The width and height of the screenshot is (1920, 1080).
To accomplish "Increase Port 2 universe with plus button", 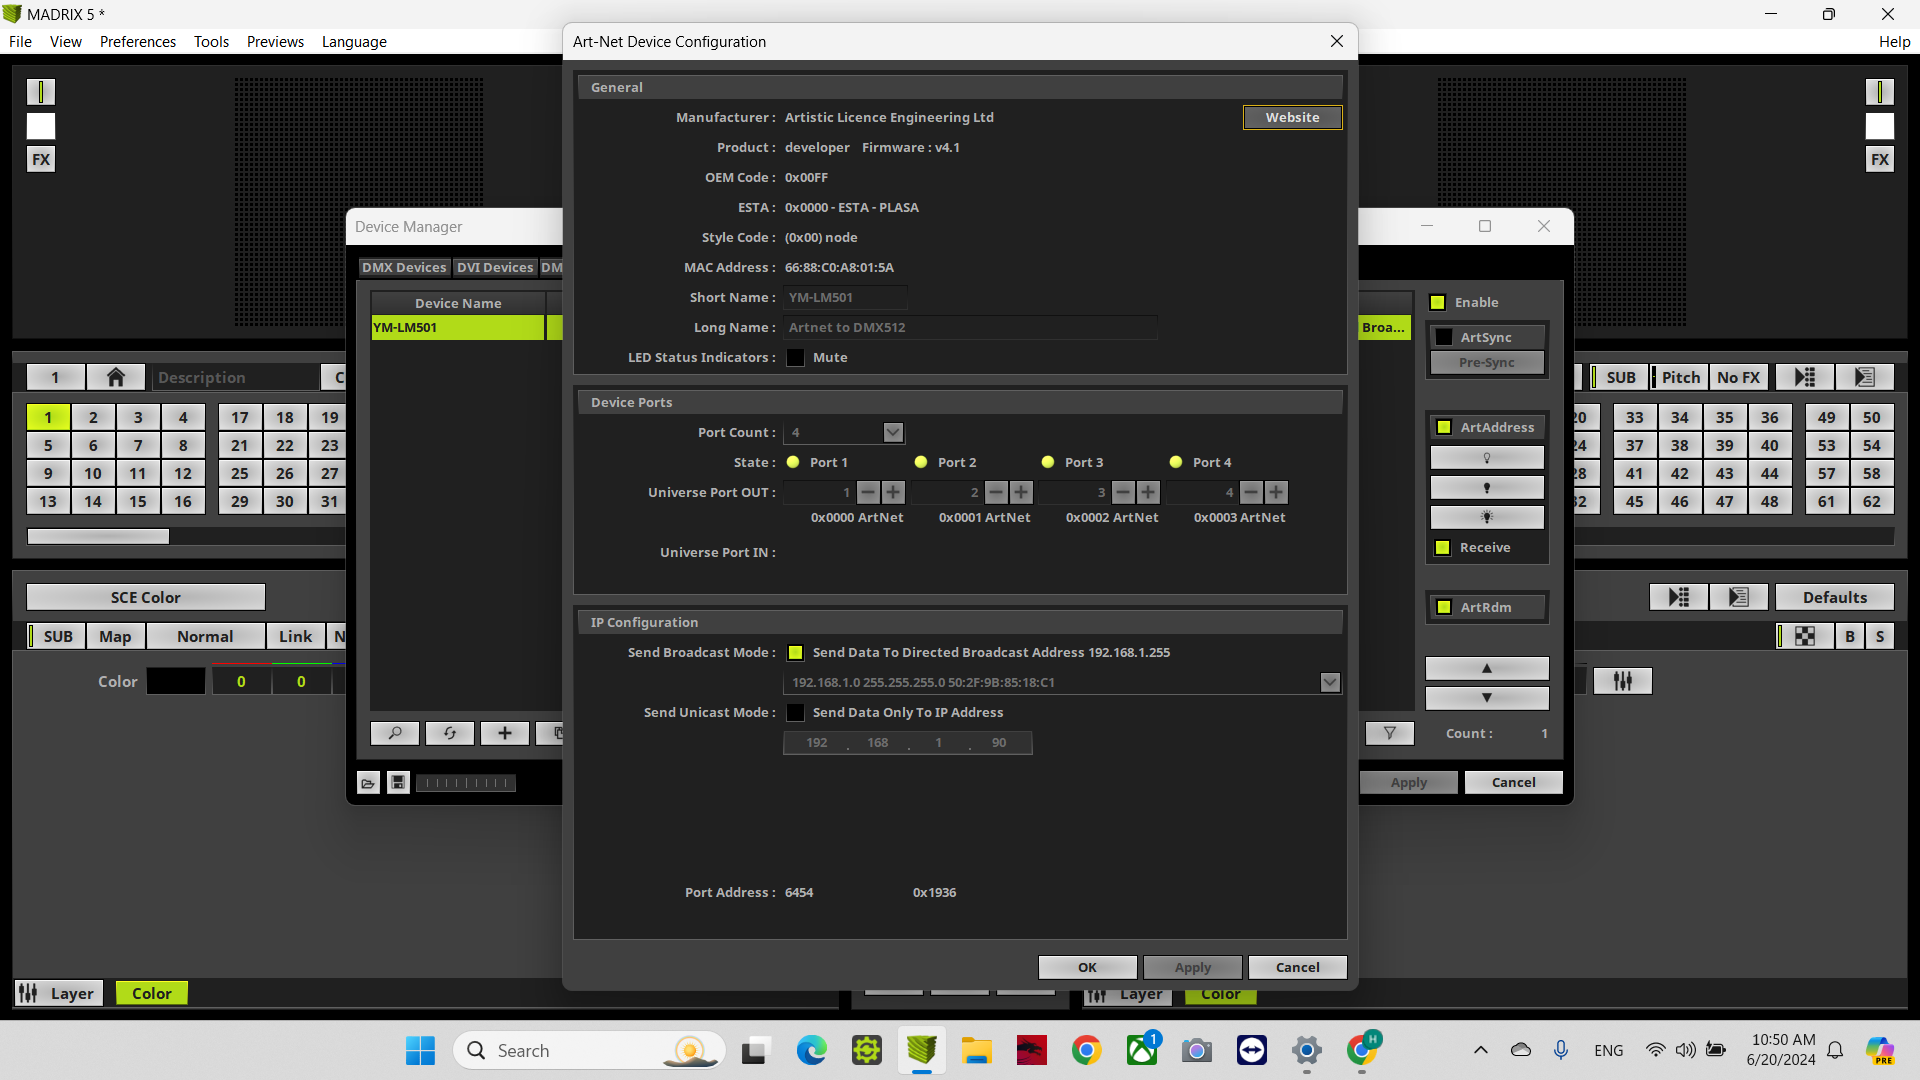I will [1021, 492].
